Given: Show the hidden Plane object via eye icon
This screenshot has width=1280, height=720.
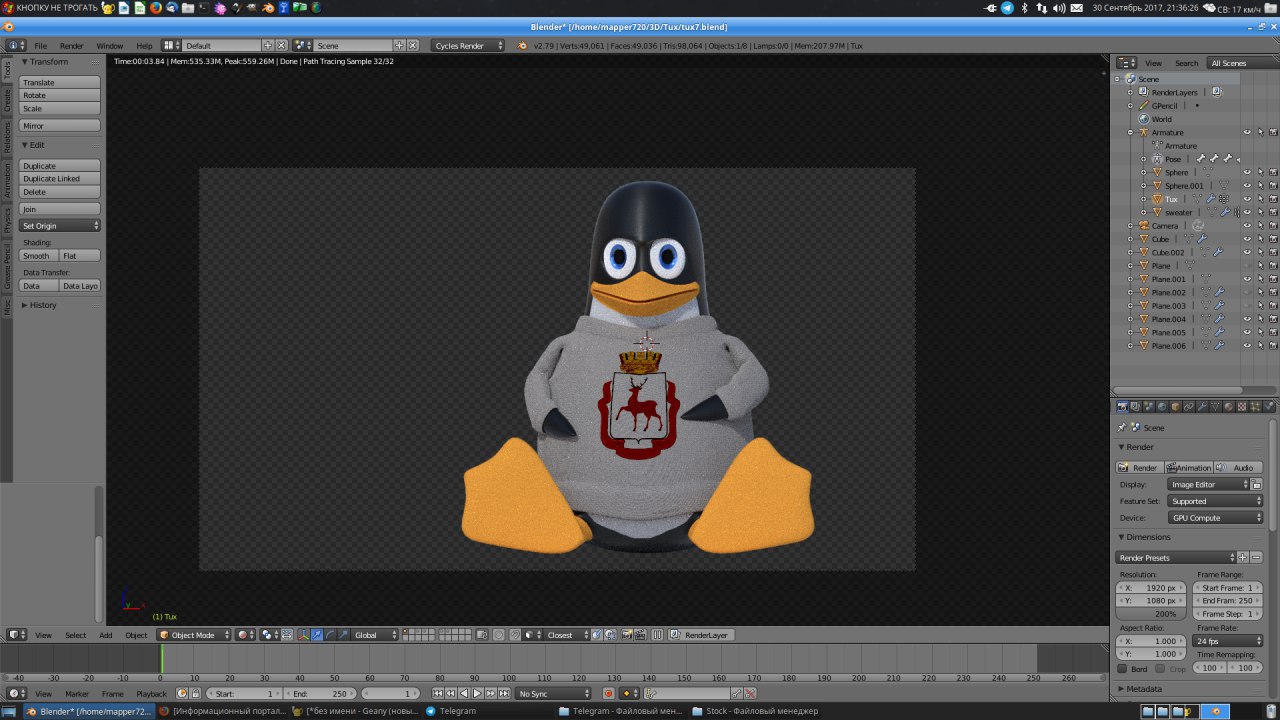Looking at the screenshot, I should point(1247,266).
